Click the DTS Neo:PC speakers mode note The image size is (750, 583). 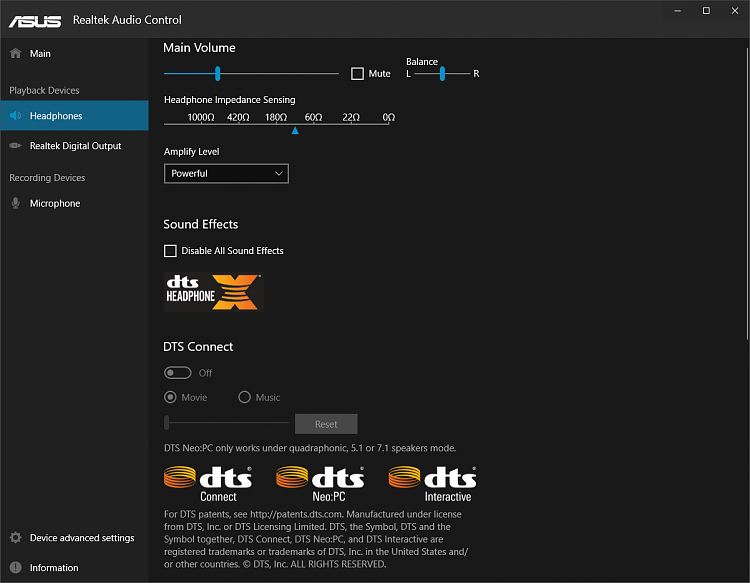(310, 448)
